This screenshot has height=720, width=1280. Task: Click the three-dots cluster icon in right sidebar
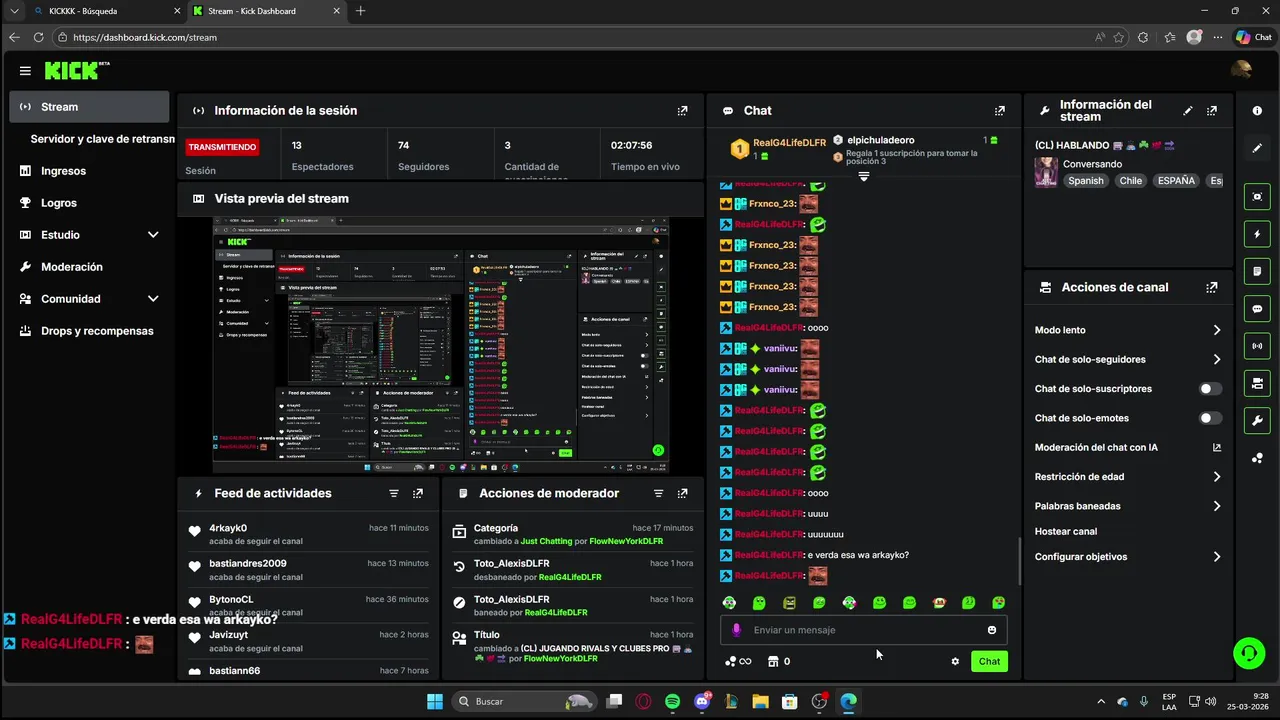[1257, 458]
